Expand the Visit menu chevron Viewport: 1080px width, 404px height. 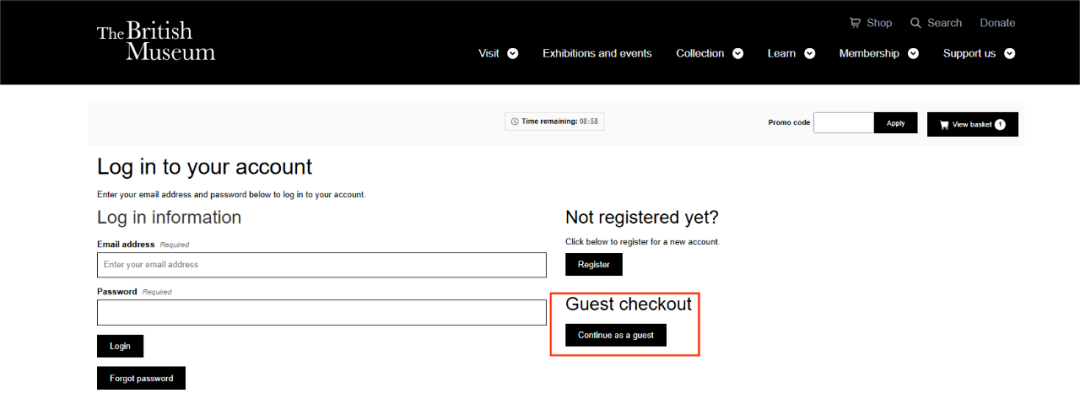pos(513,54)
